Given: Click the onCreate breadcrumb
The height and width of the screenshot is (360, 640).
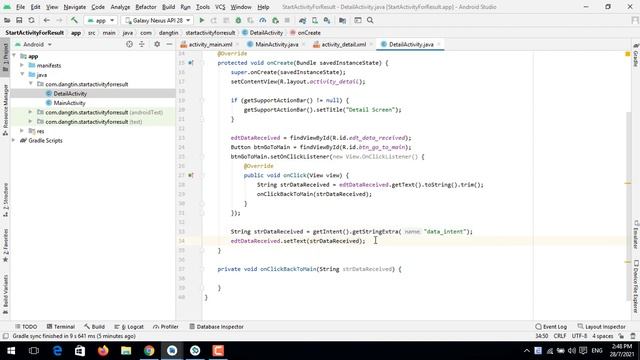Looking at the screenshot, I should click(305, 33).
